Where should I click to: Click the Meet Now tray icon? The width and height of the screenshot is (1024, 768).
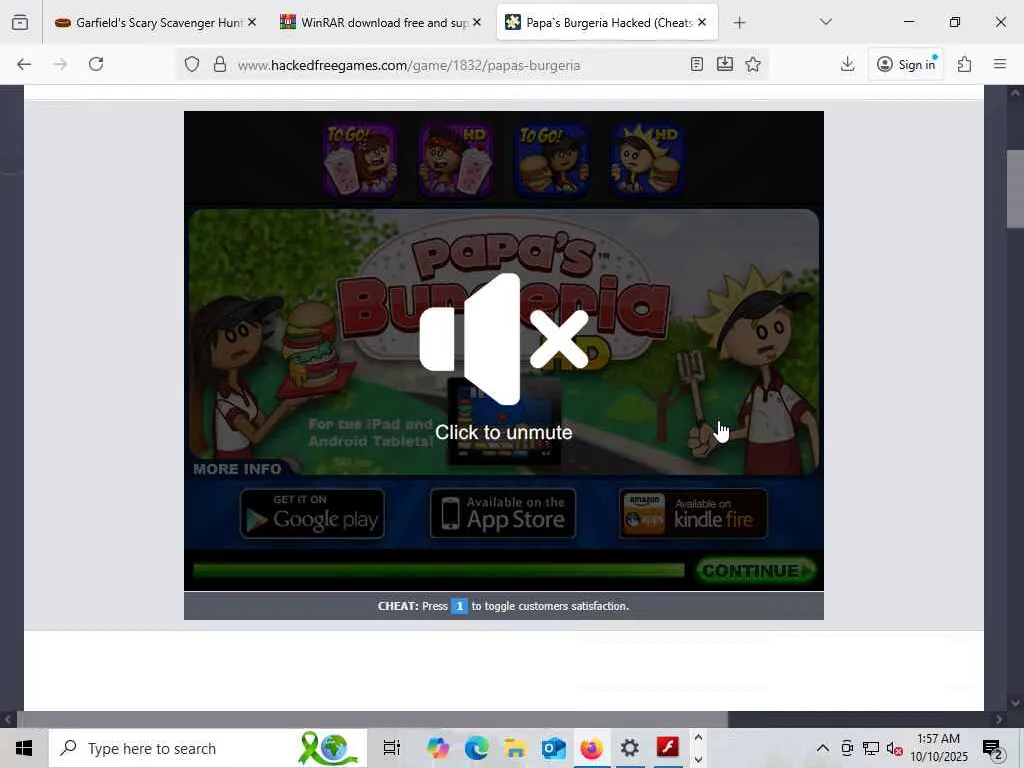click(847, 748)
